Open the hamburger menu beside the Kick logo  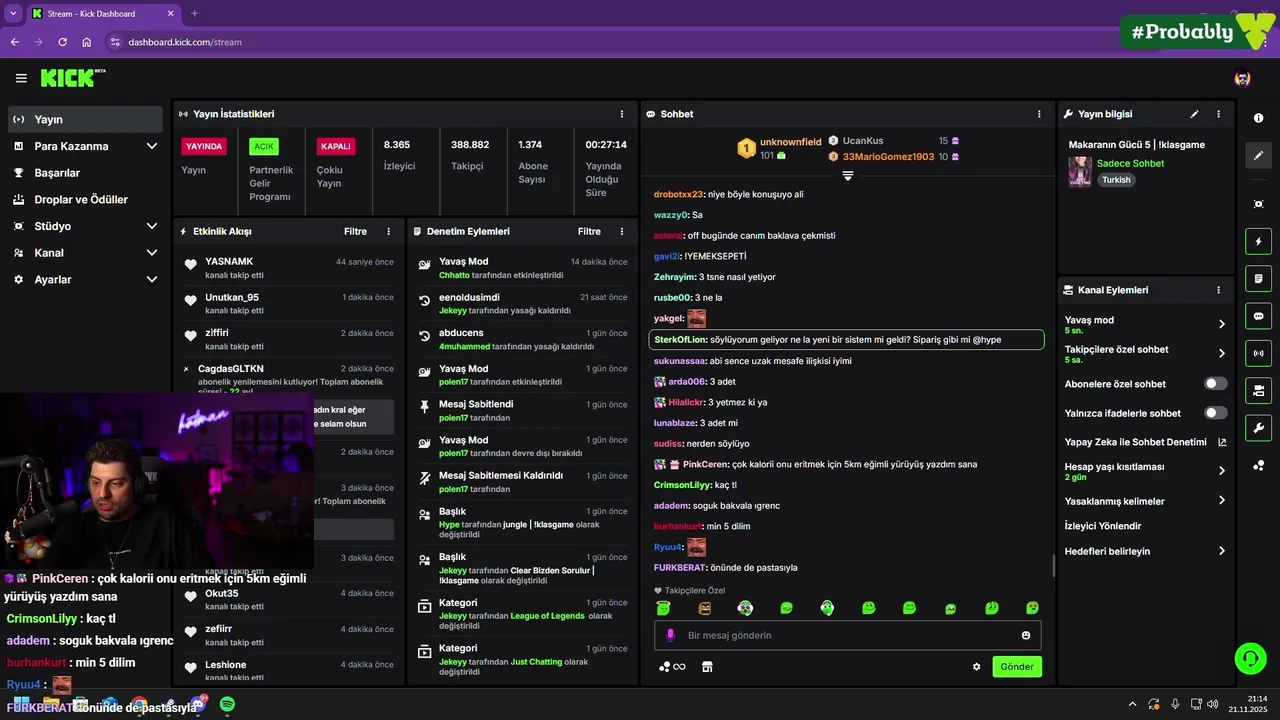pyautogui.click(x=21, y=78)
